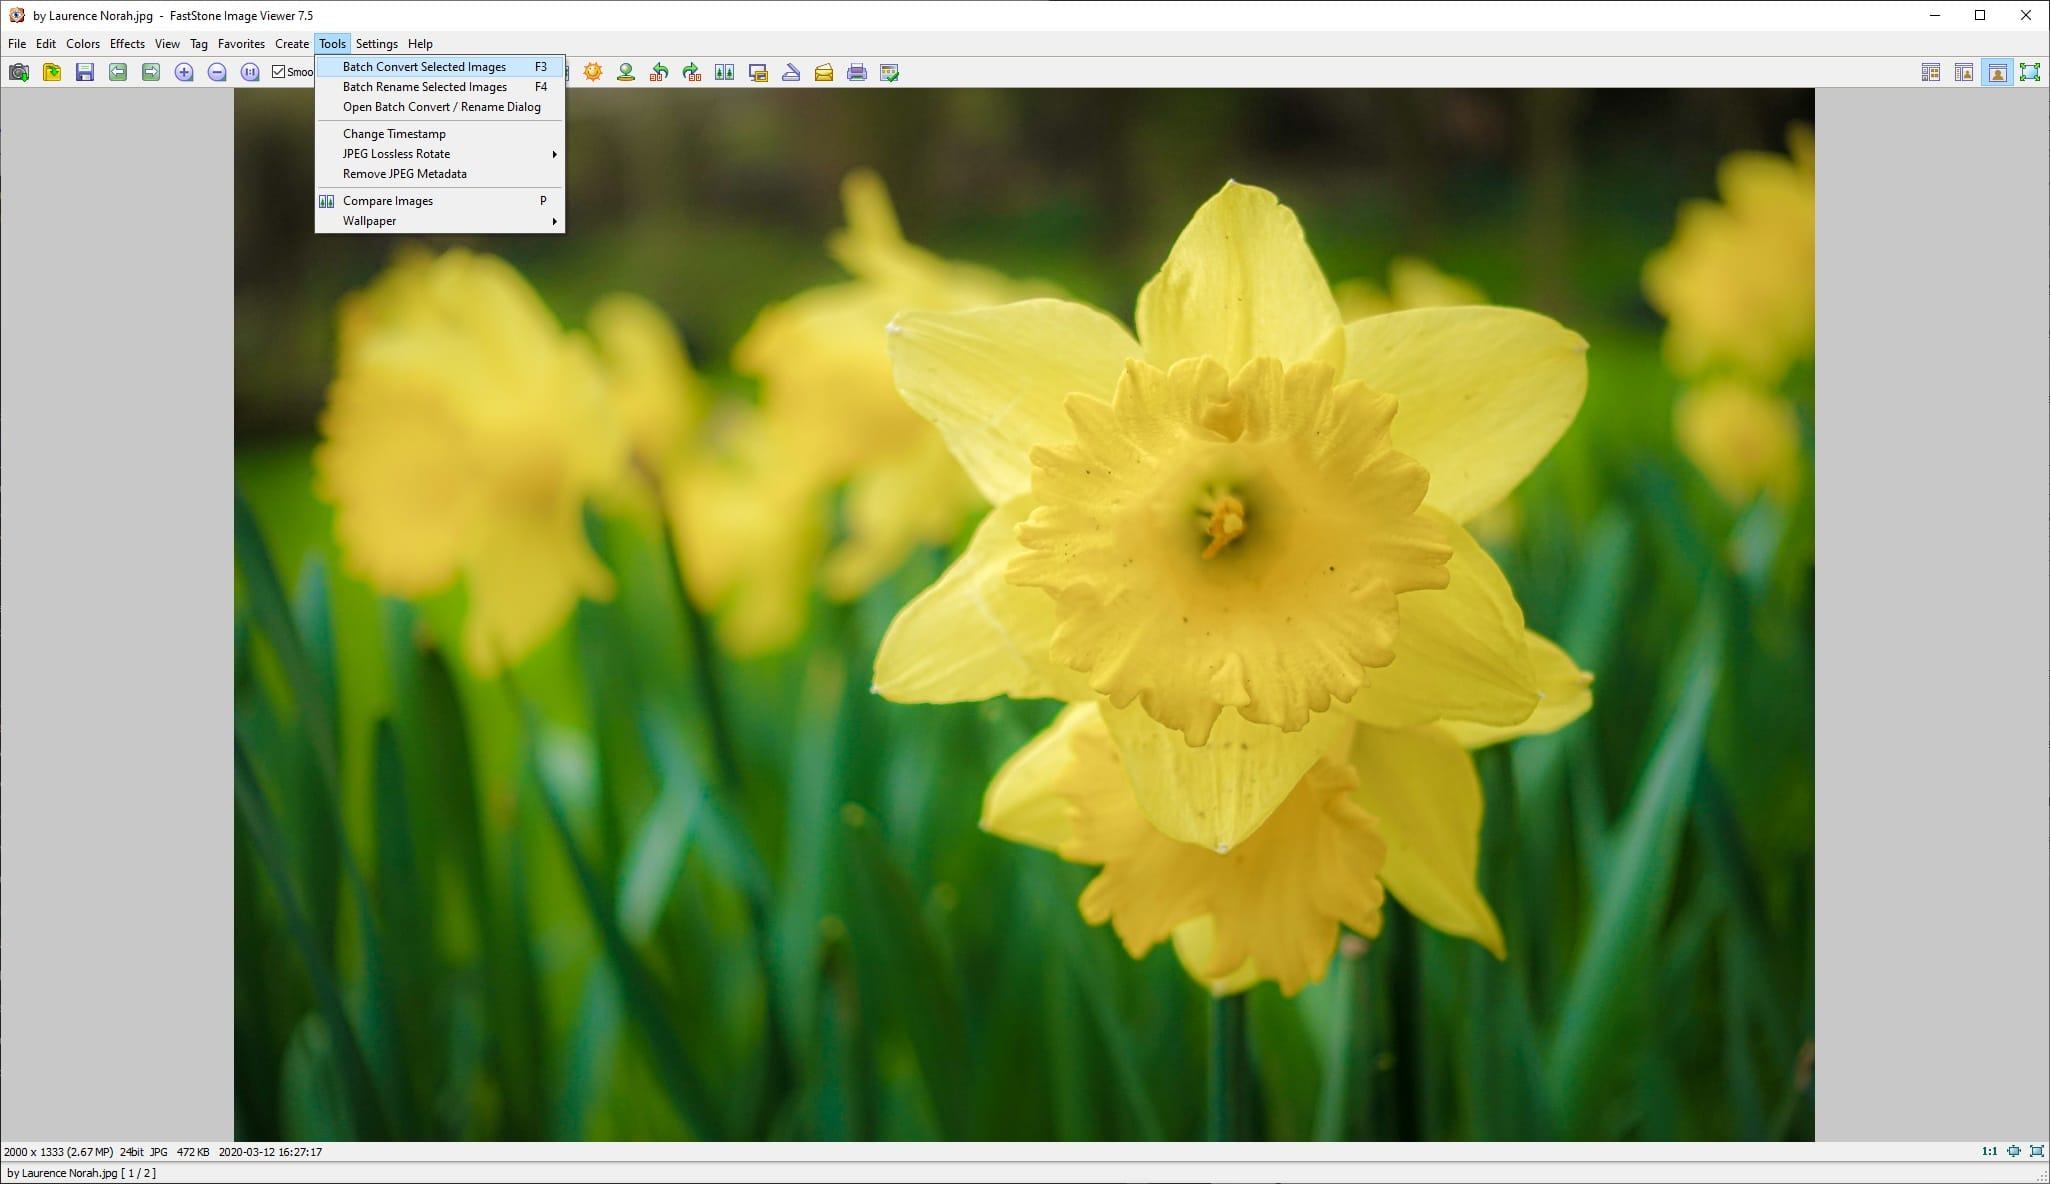
Task: Expand the Wallpaper submenu
Action: [x=369, y=220]
